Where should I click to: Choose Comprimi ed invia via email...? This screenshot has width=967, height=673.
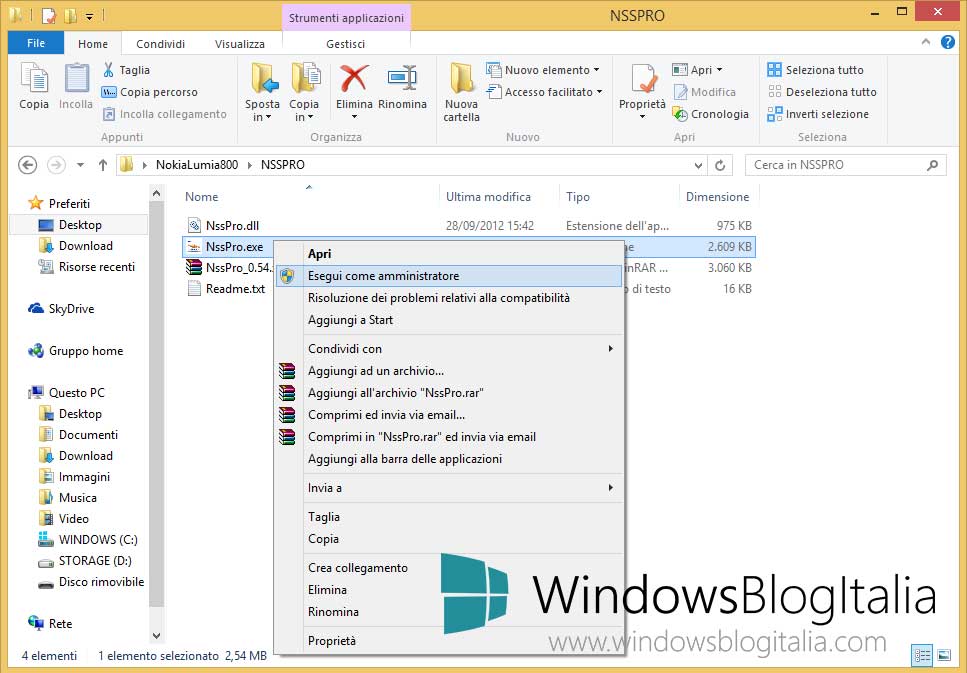tap(449, 415)
